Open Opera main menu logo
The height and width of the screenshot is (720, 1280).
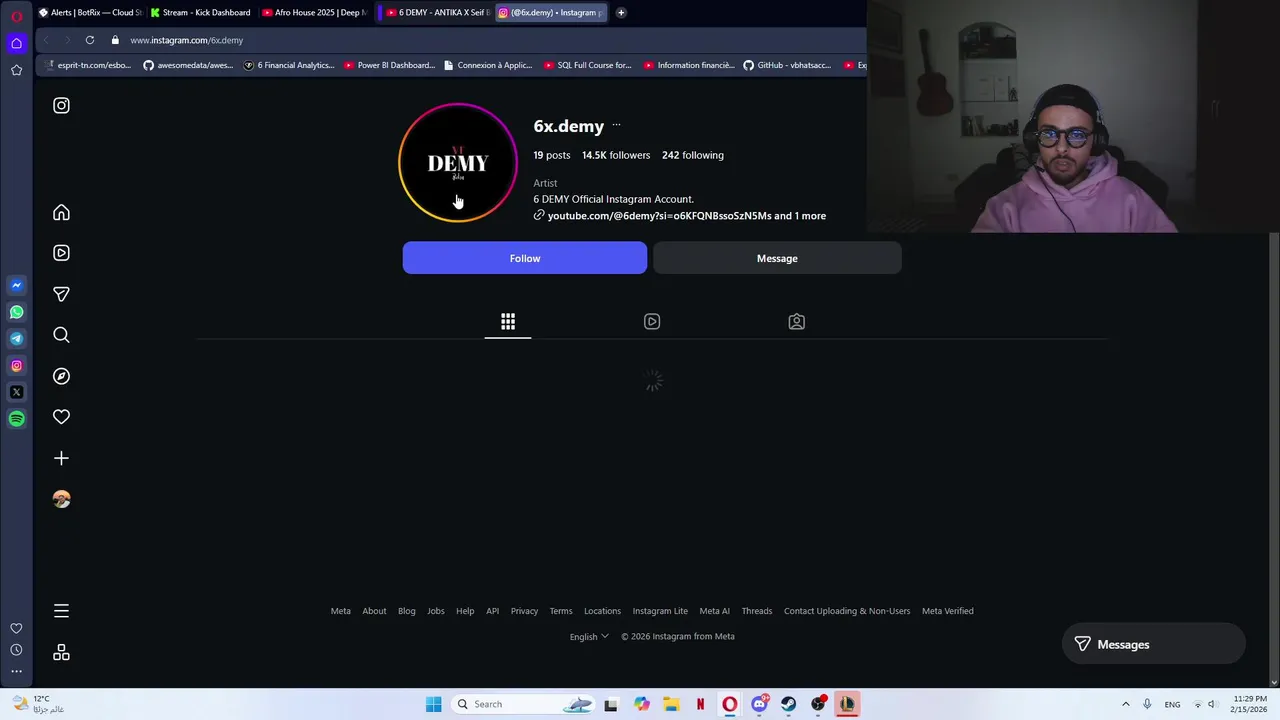16,15
